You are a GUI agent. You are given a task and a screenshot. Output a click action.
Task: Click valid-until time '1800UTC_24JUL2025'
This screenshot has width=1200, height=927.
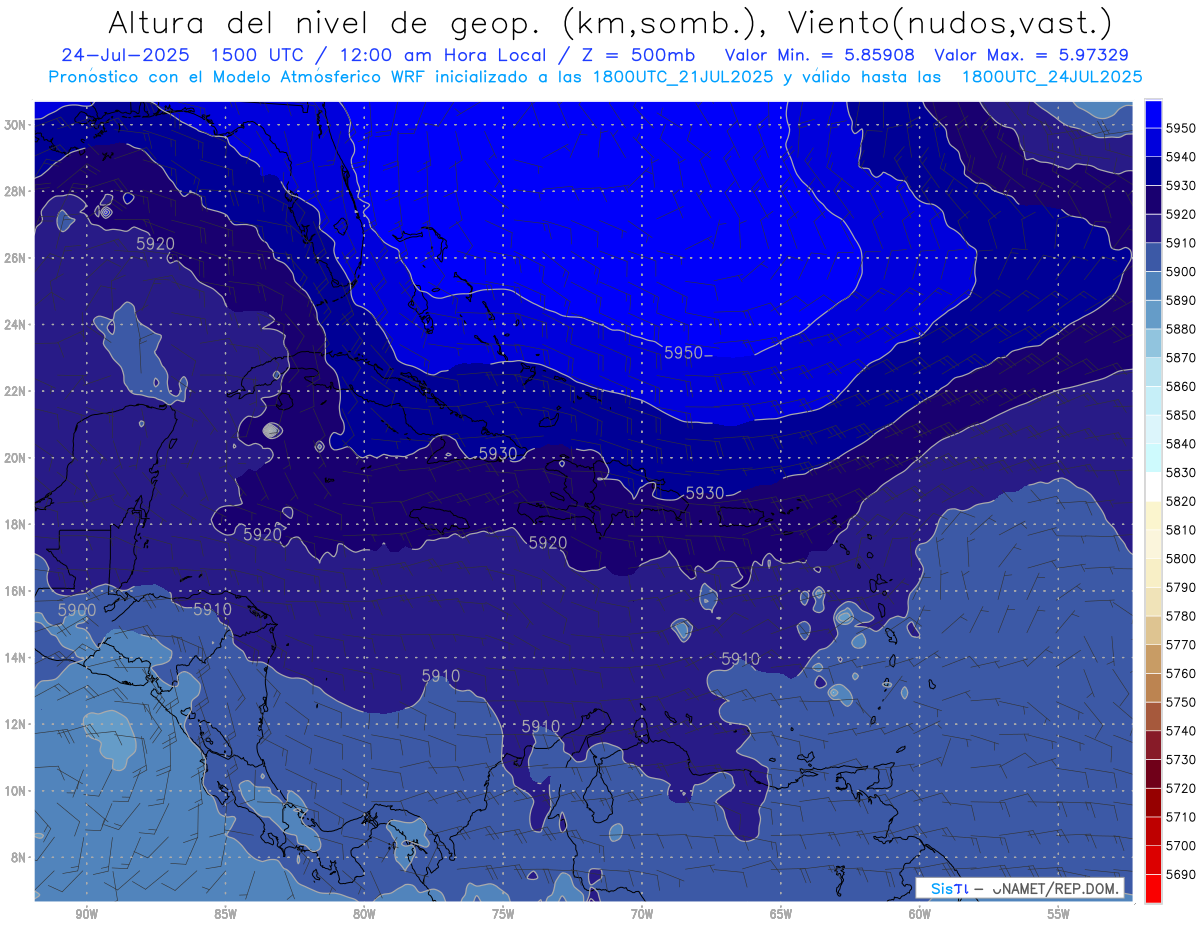point(1052,76)
